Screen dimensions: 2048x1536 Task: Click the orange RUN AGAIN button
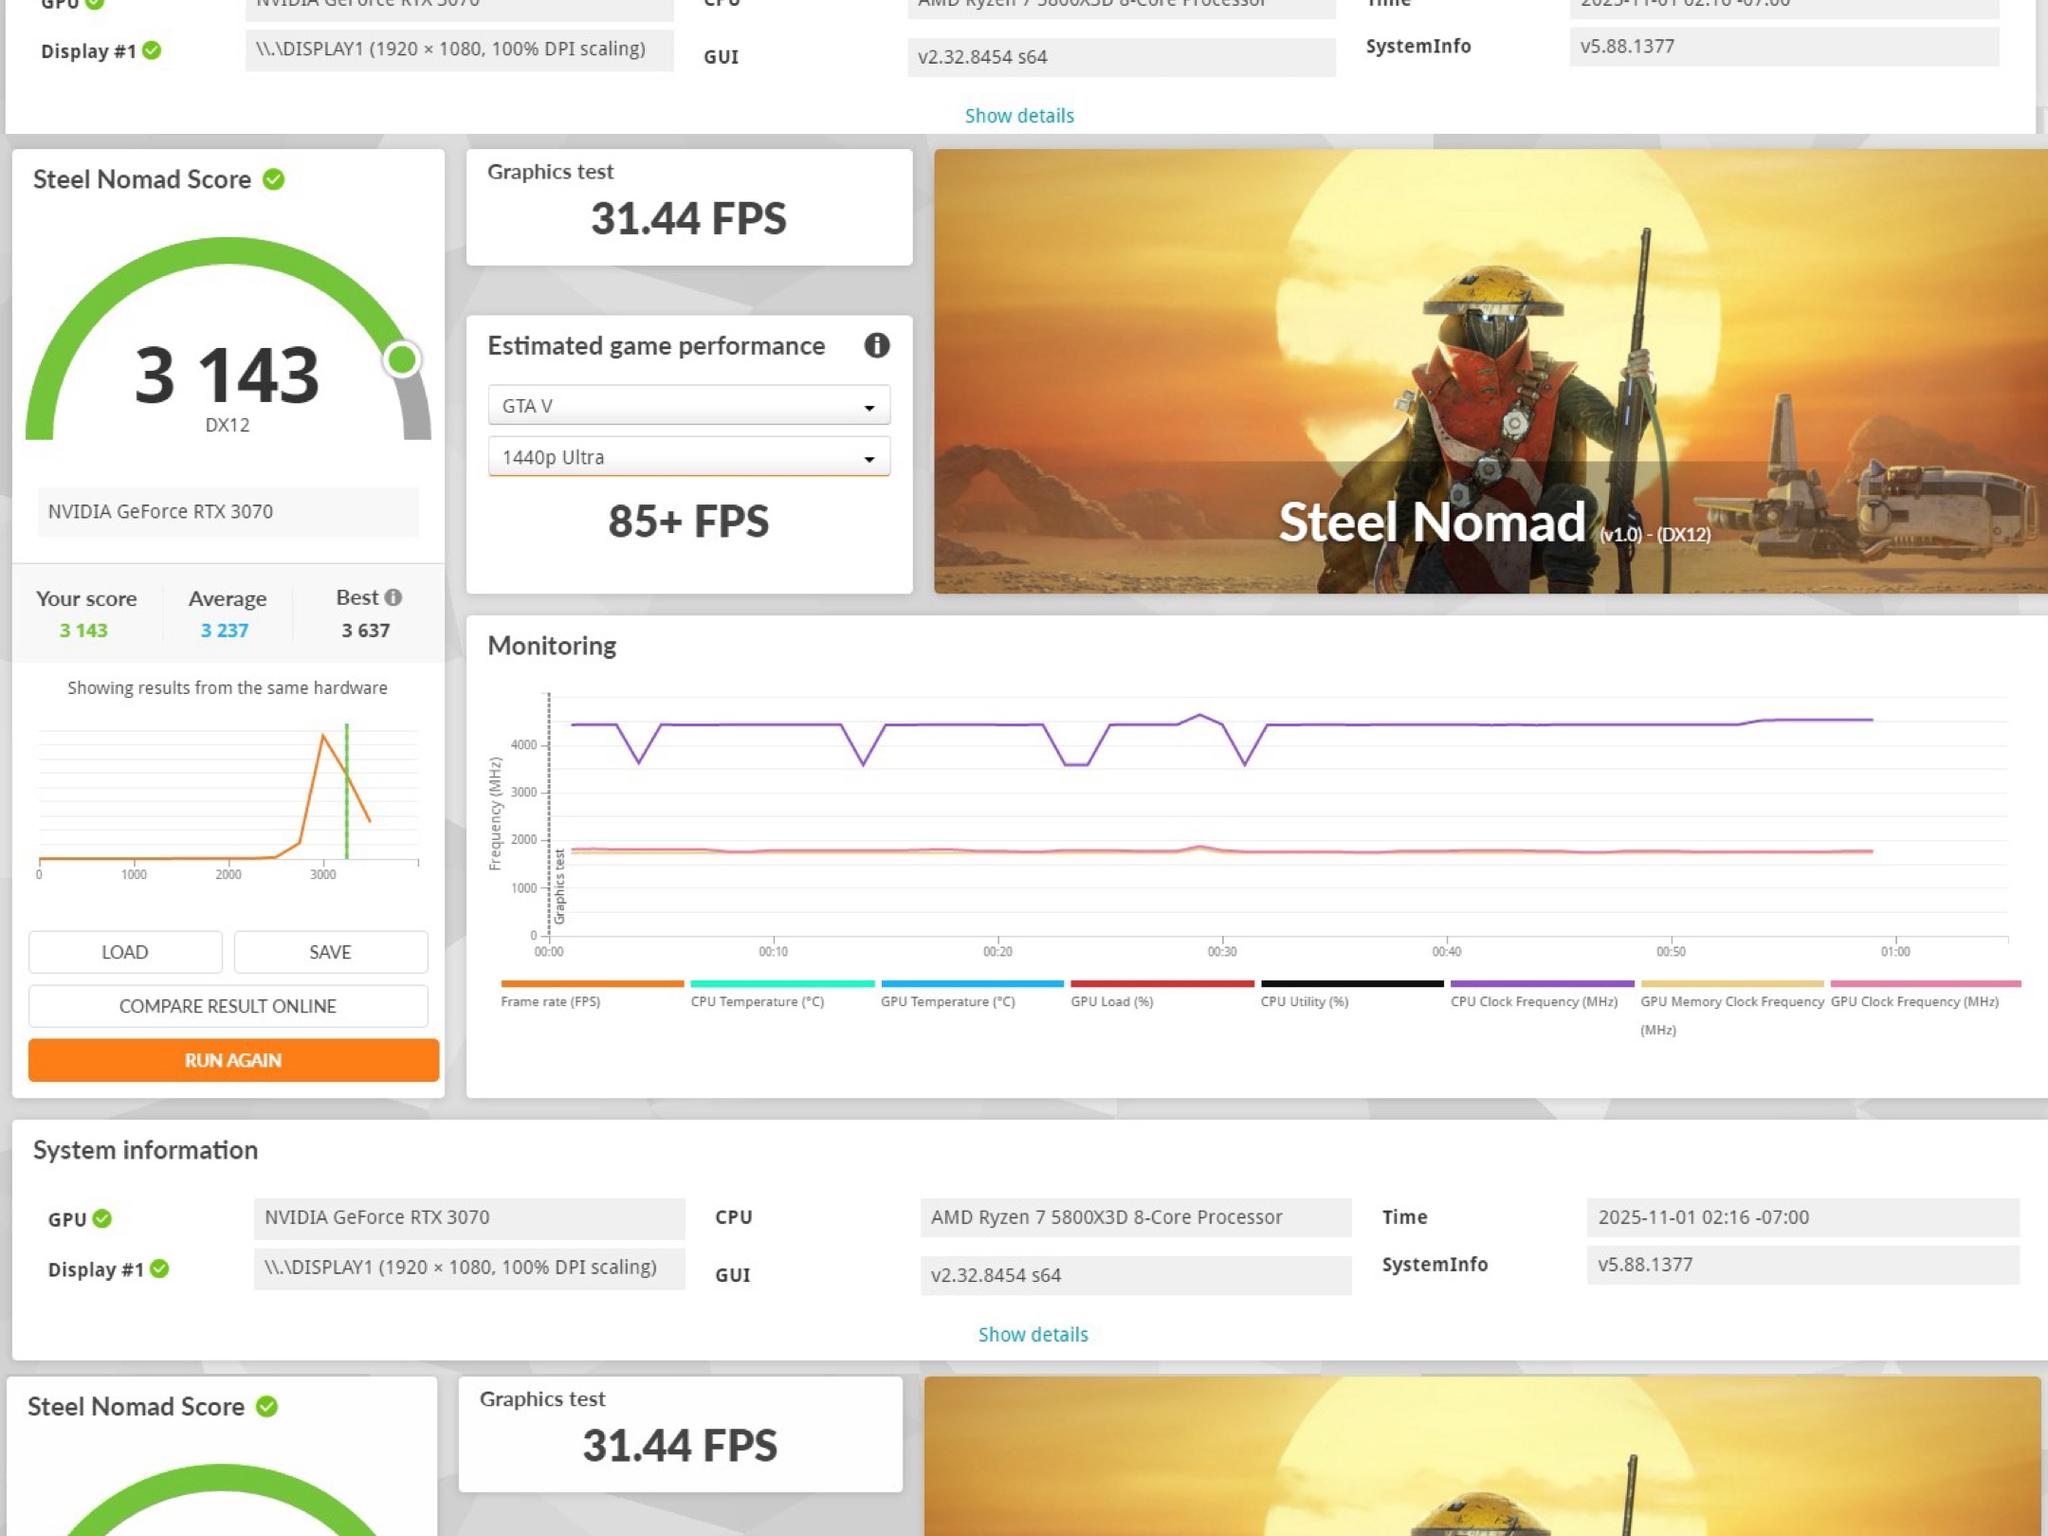click(x=233, y=1060)
